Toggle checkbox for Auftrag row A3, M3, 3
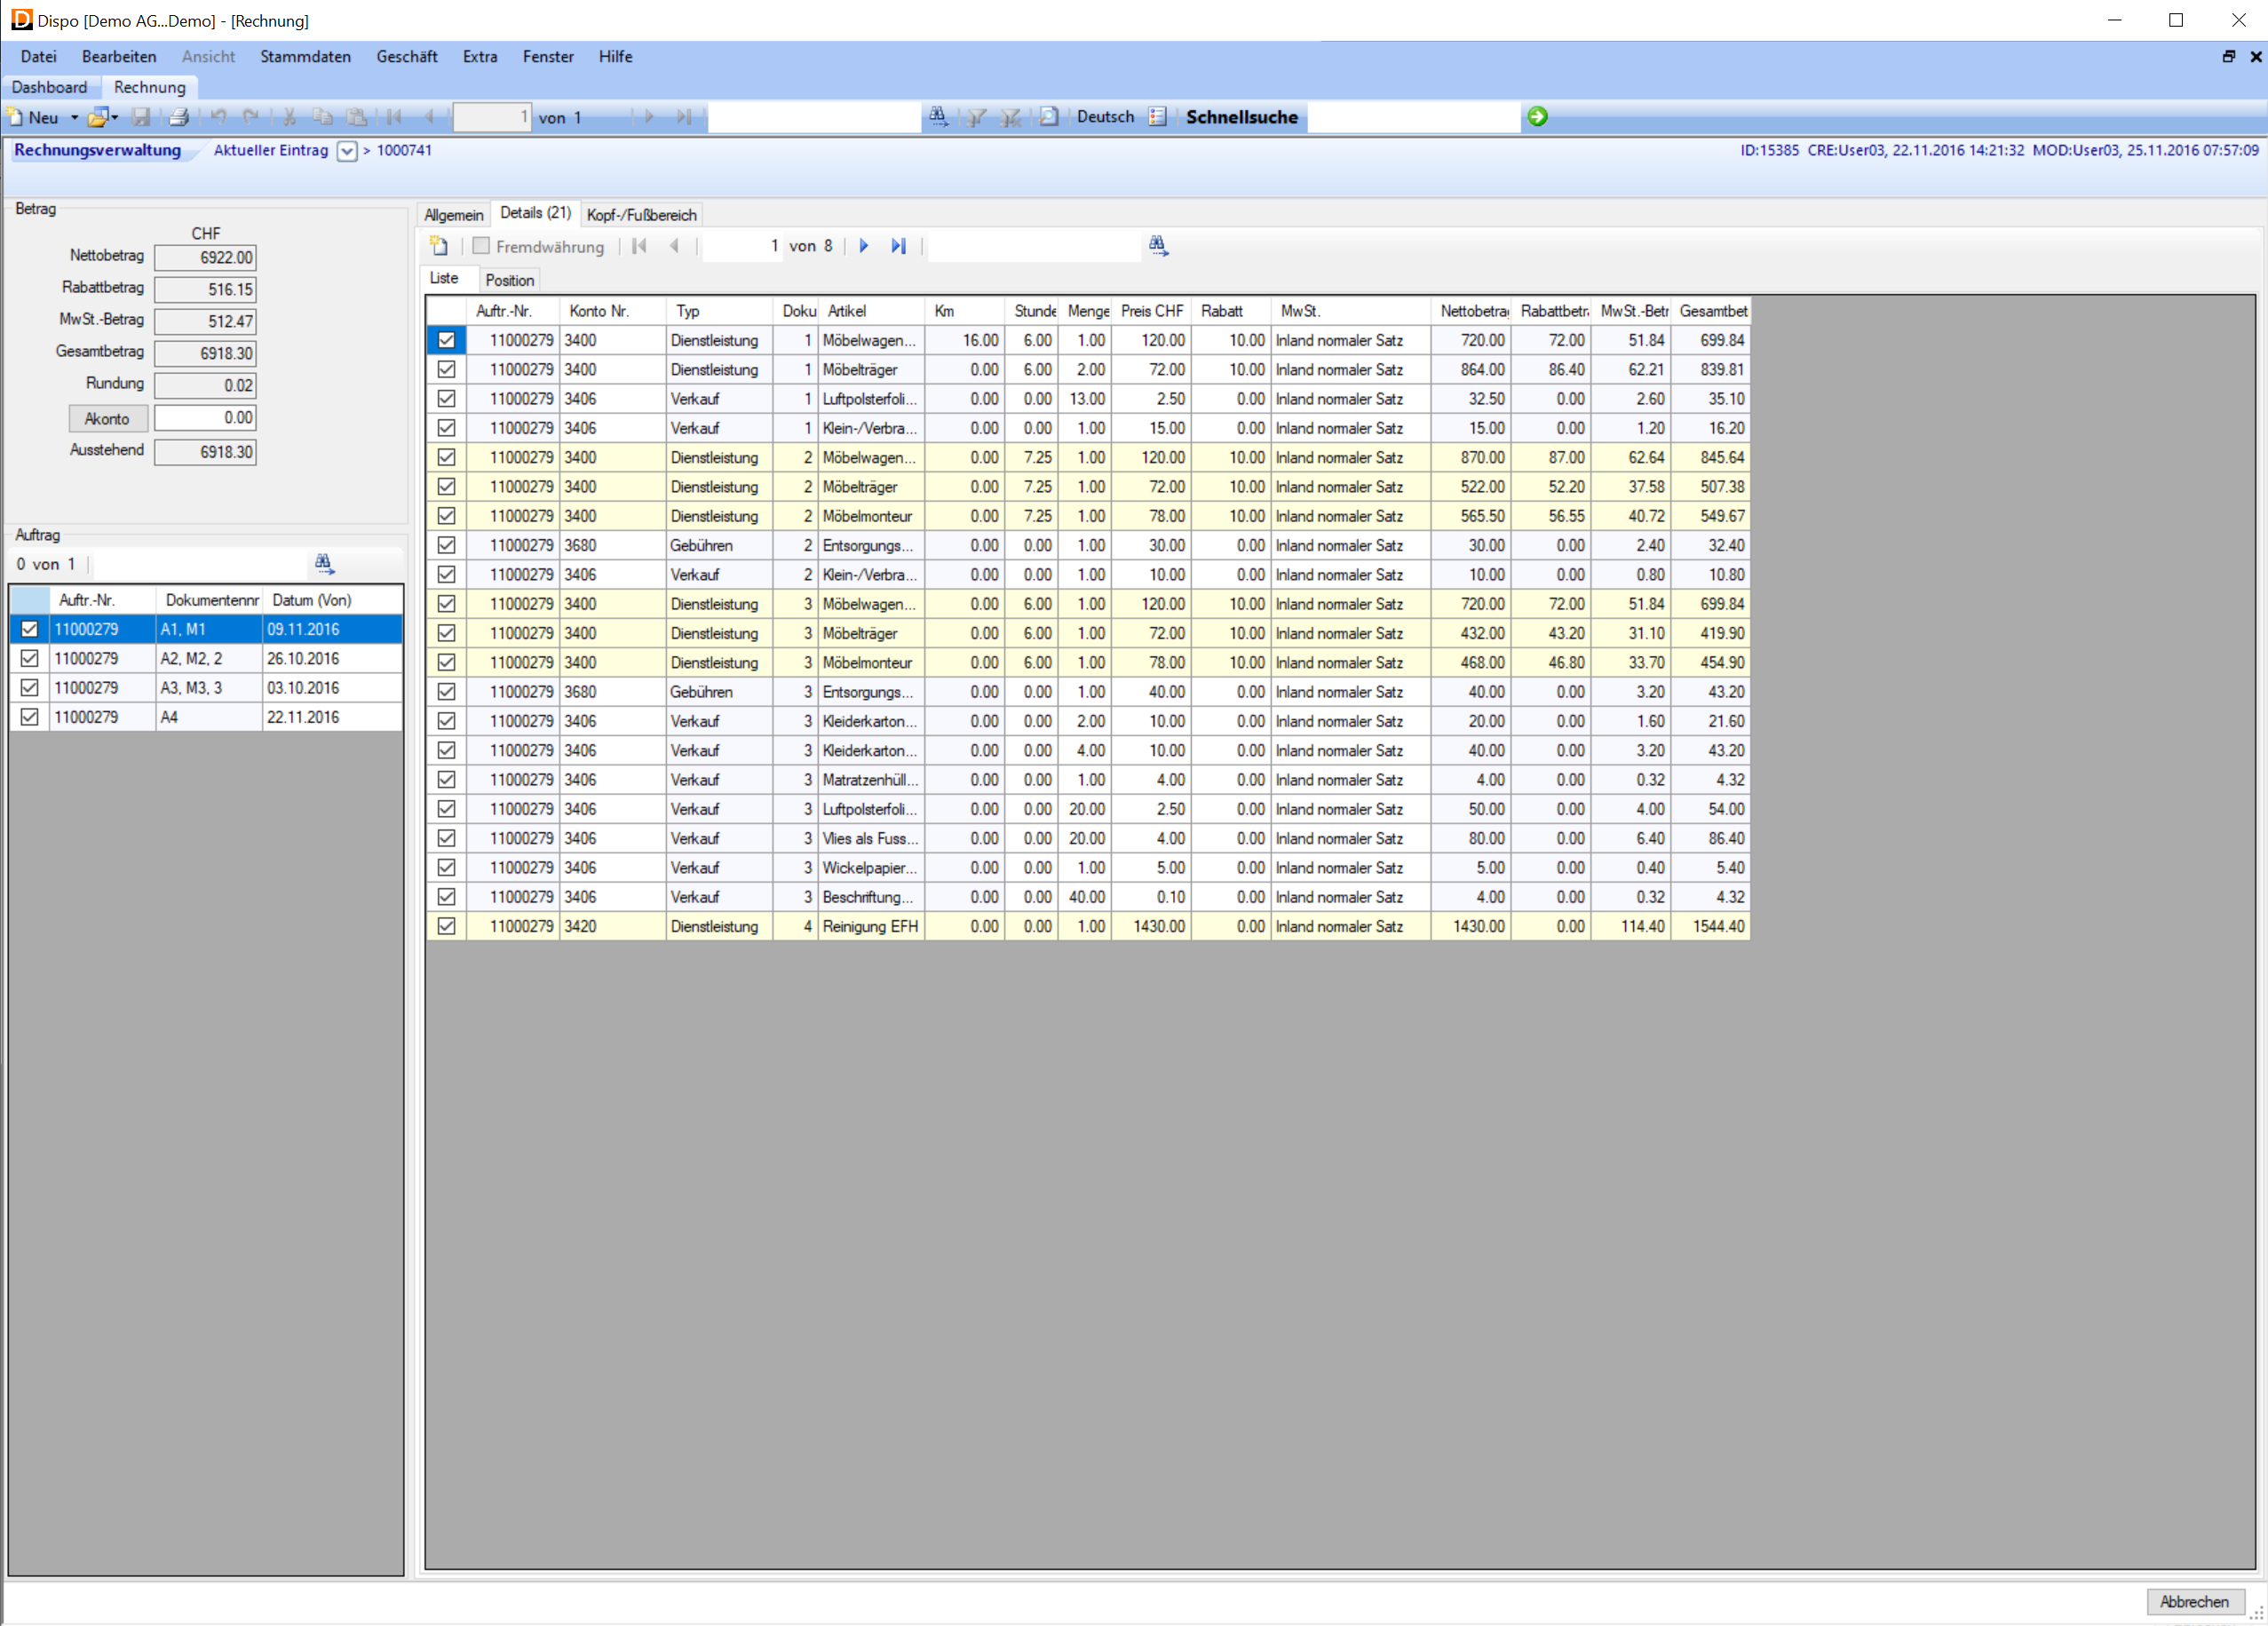 [30, 688]
